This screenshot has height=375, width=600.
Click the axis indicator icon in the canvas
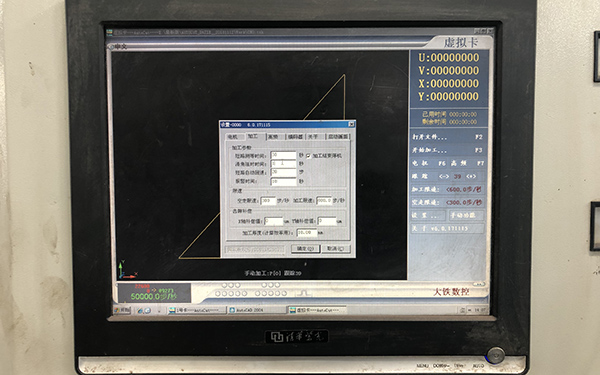[x=126, y=270]
